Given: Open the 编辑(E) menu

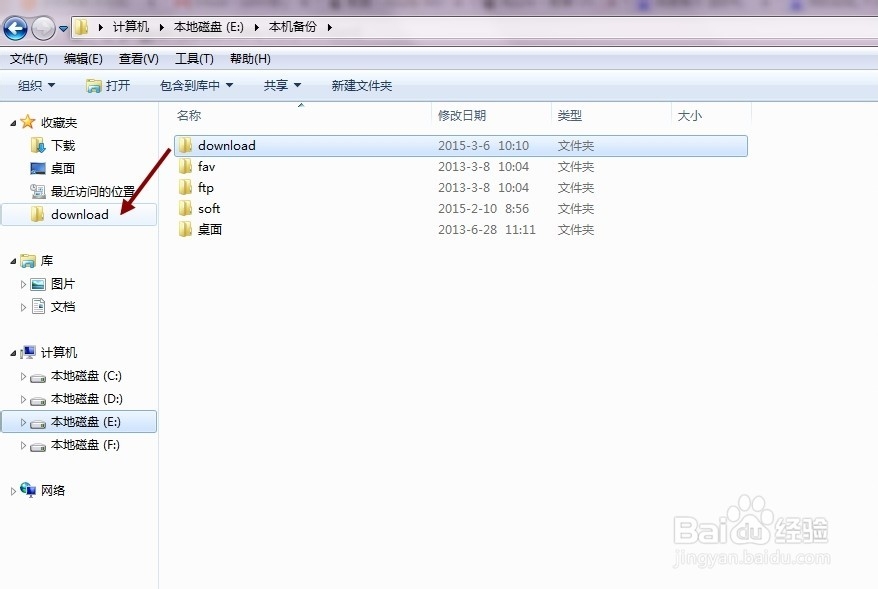Looking at the screenshot, I should click(x=83, y=59).
